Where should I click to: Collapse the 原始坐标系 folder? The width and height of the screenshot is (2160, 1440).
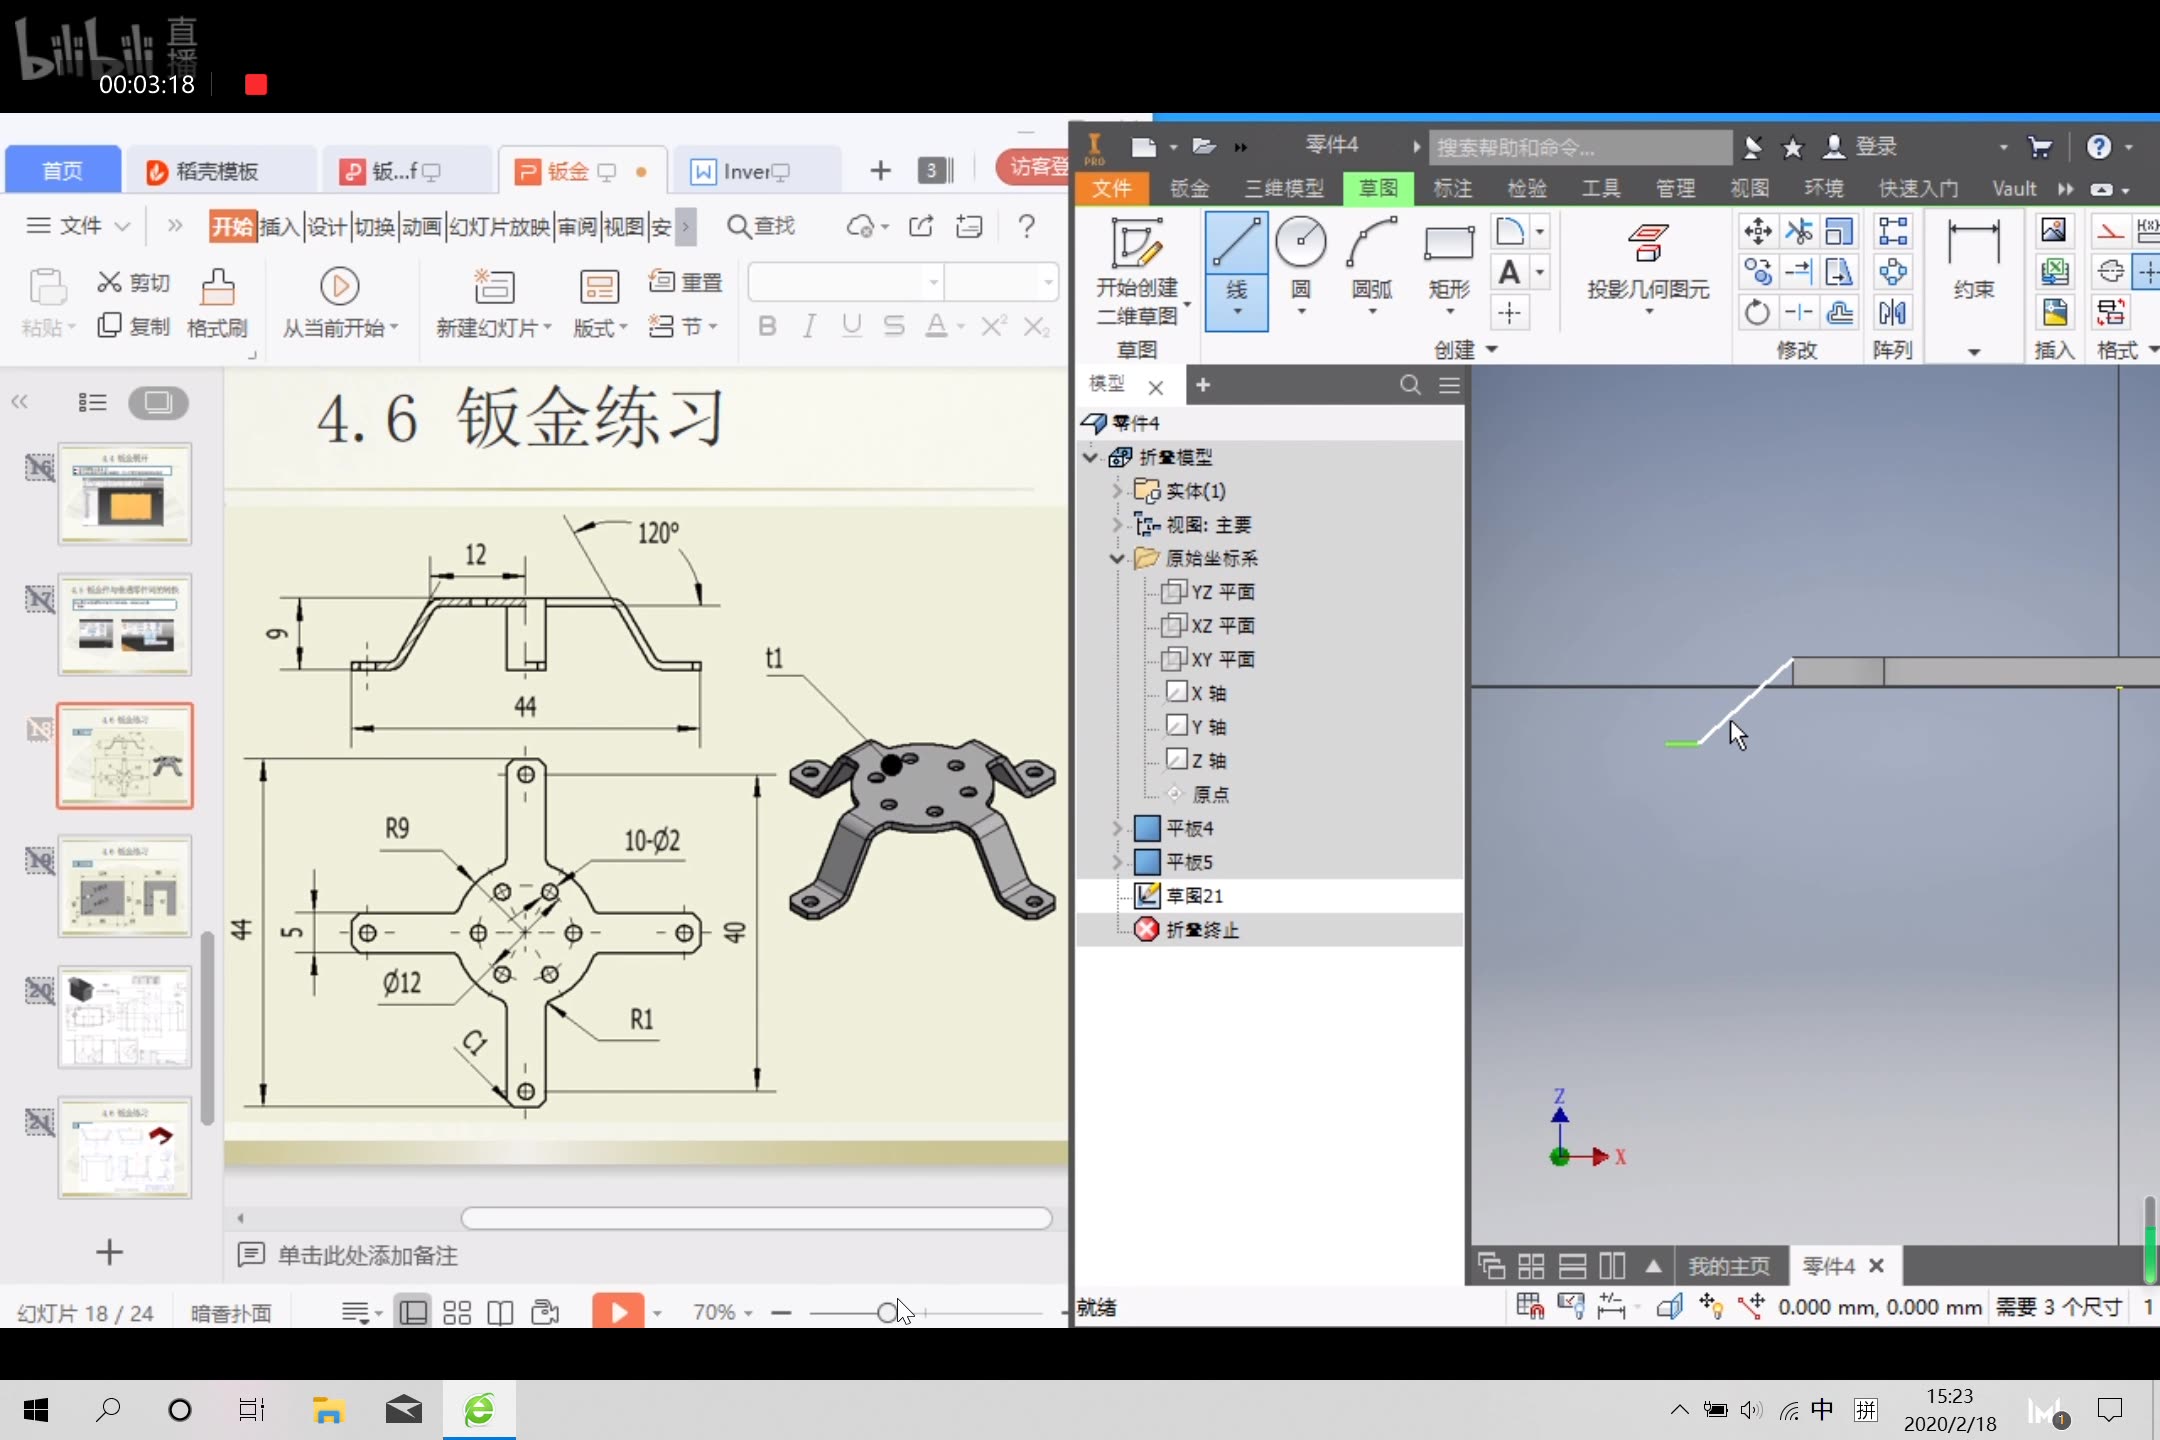1118,559
